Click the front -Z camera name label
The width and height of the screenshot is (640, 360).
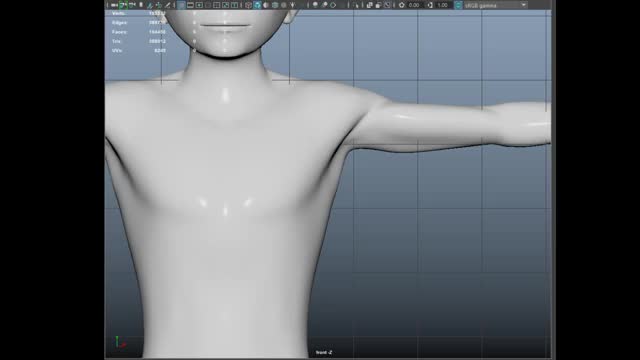click(324, 352)
